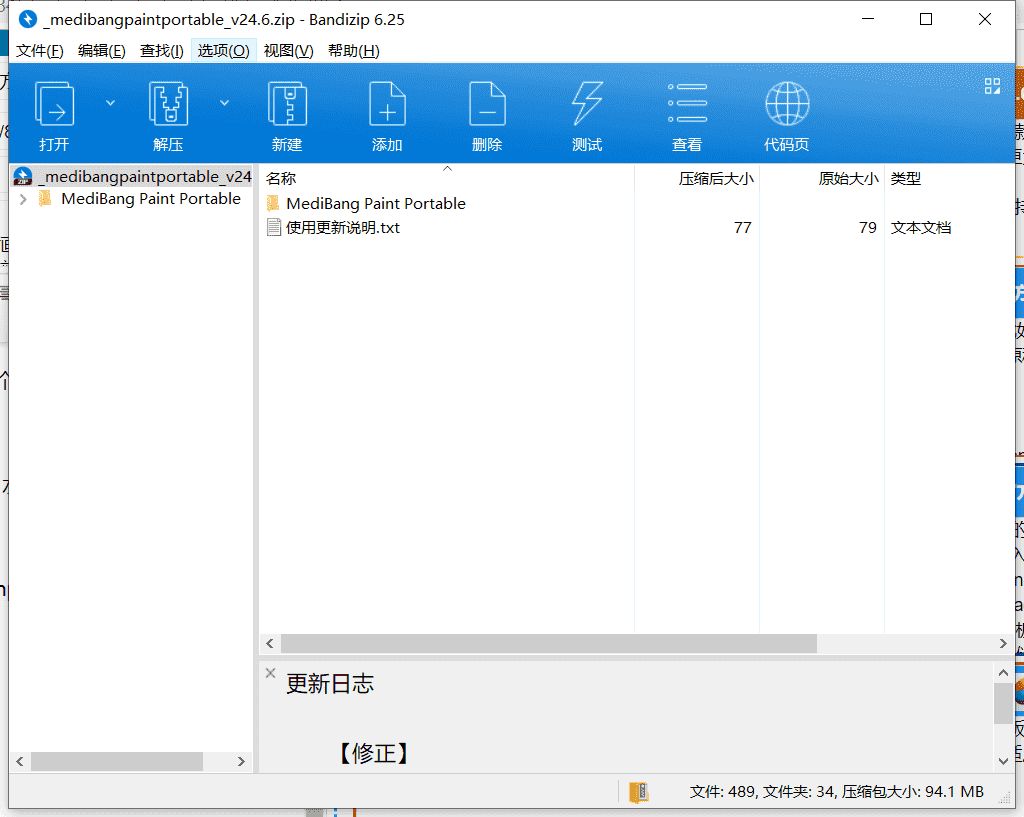Screen dimensions: 1024x817
Task: Test the archive with 测试 icon
Action: pyautogui.click(x=587, y=104)
